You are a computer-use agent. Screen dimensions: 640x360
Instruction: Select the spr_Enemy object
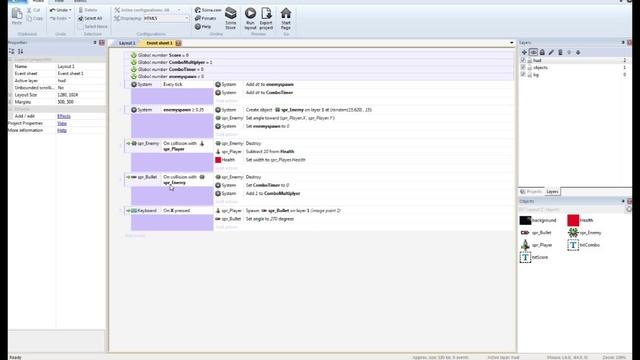tap(584, 233)
